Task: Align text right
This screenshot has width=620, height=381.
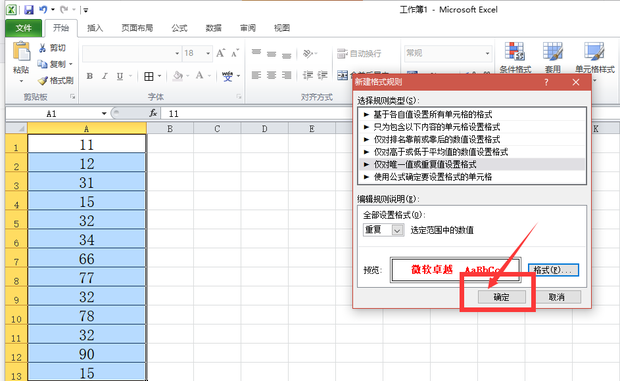Action: click(x=287, y=75)
